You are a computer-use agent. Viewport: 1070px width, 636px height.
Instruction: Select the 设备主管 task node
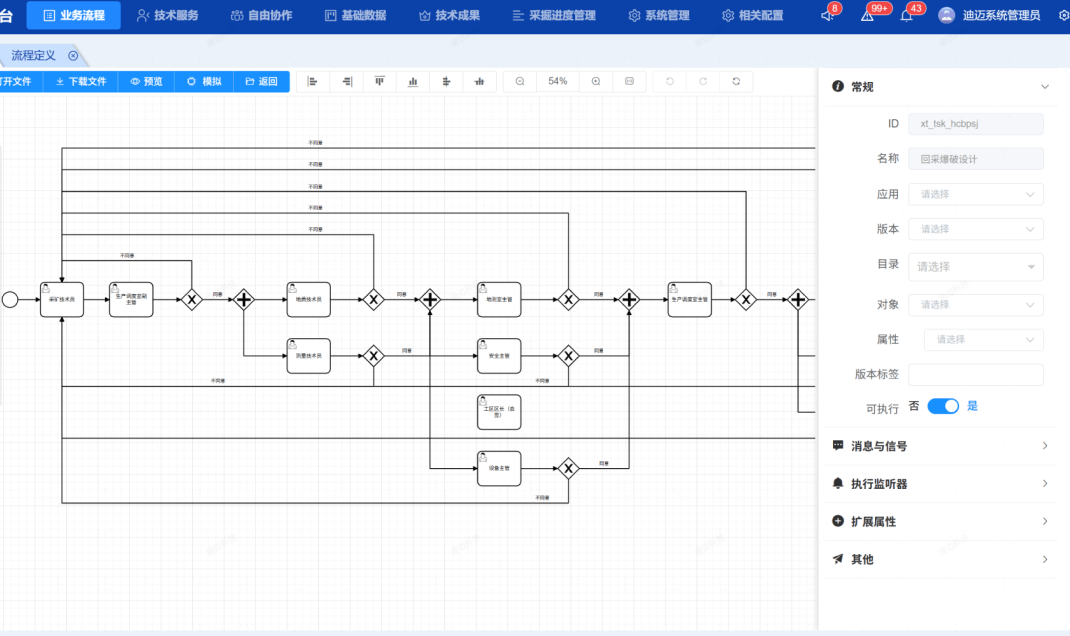499,468
